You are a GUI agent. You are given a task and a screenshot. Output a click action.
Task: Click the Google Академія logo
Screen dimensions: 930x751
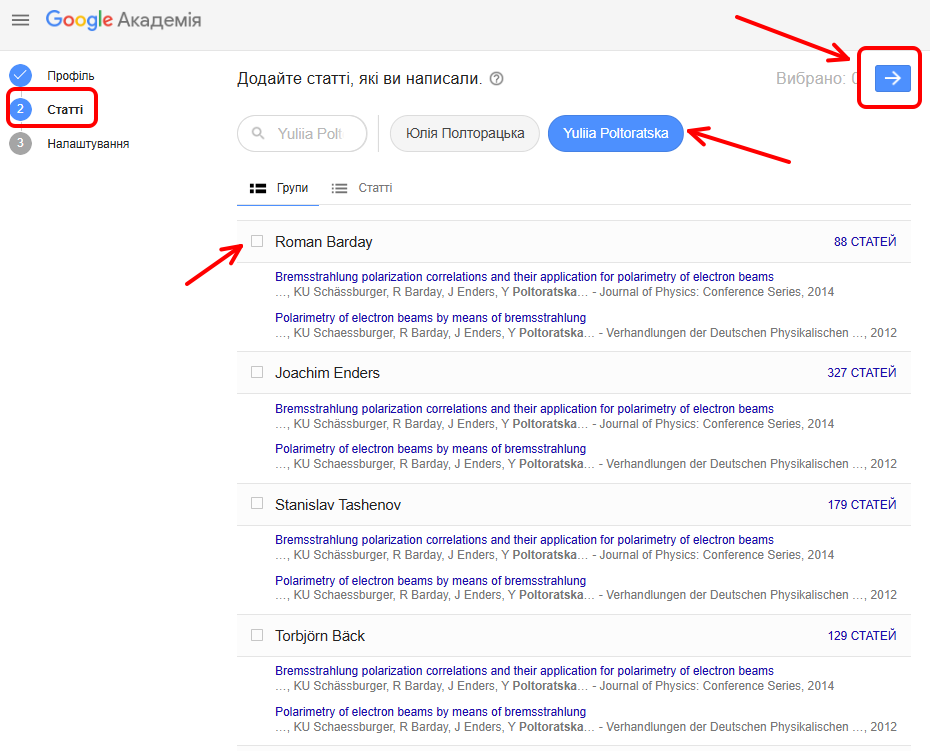[x=123, y=20]
